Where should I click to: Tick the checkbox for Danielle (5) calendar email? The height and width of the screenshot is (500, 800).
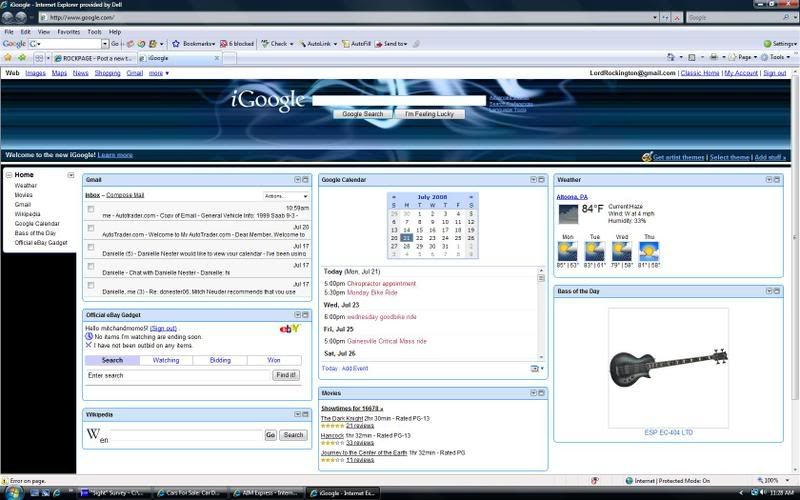pos(91,247)
